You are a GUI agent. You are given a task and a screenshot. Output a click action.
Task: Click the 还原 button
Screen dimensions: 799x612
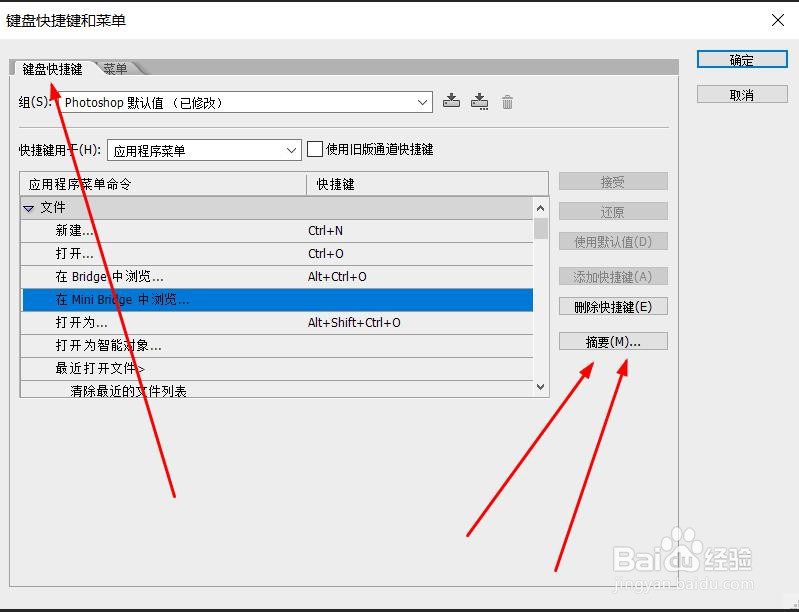tap(613, 211)
